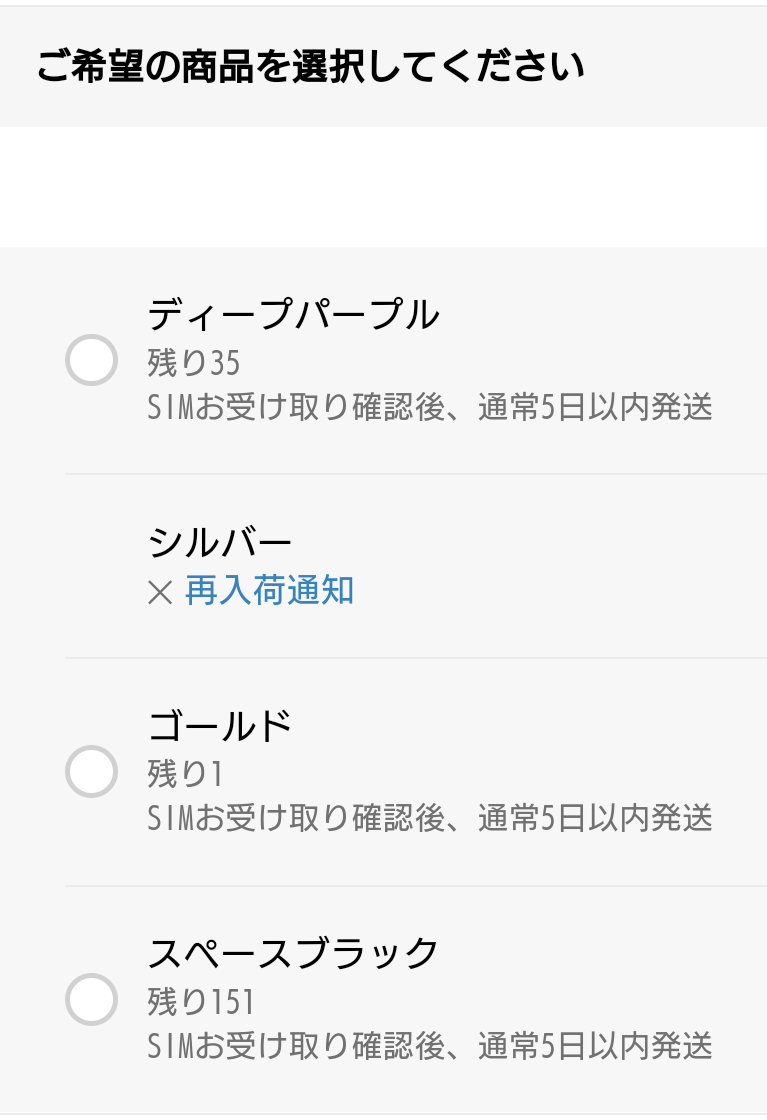Click the 残り1 stock count text
The image size is (767, 1120).
[185, 774]
